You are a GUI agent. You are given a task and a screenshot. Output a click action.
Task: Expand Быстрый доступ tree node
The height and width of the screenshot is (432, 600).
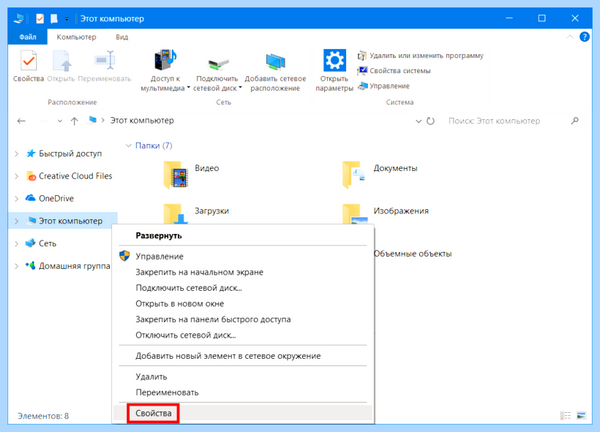tap(16, 154)
